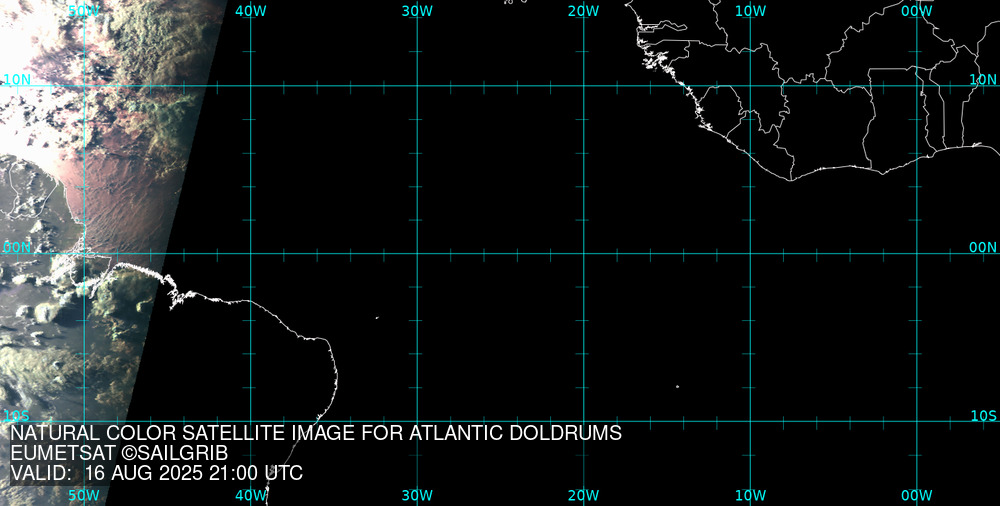This screenshot has width=1000, height=506.
Task: Click the 10W longitude label along the bottom edge
Action: click(751, 495)
